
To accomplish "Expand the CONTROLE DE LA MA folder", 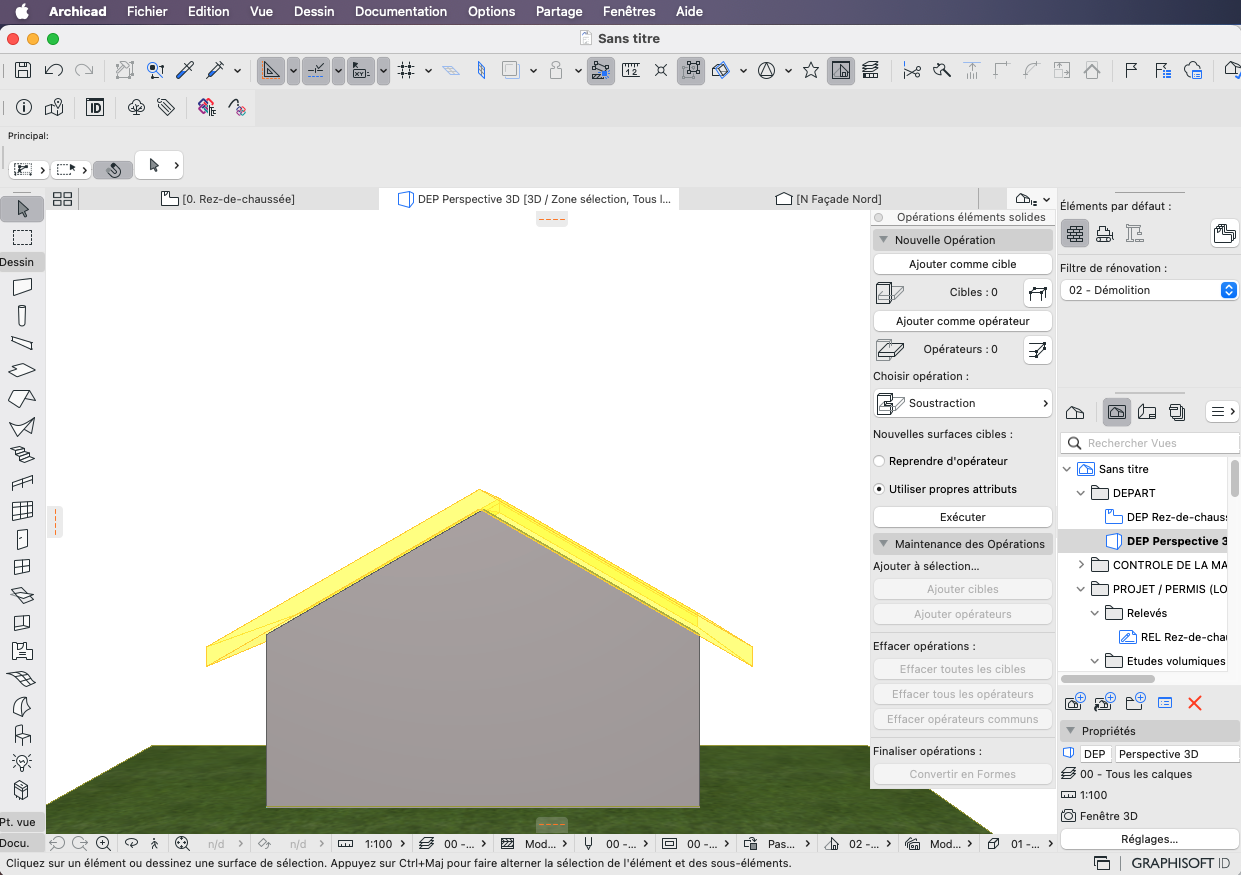I will [1081, 565].
